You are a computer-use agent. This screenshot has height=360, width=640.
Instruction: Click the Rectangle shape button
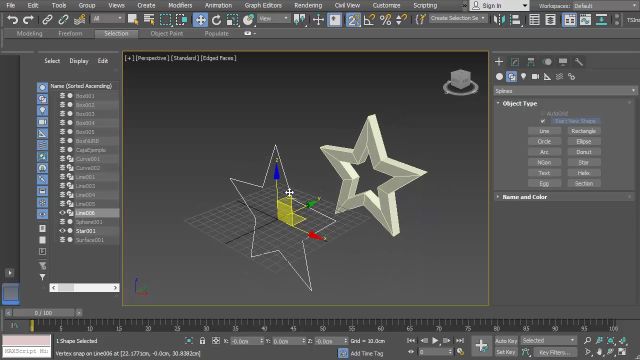tap(584, 131)
